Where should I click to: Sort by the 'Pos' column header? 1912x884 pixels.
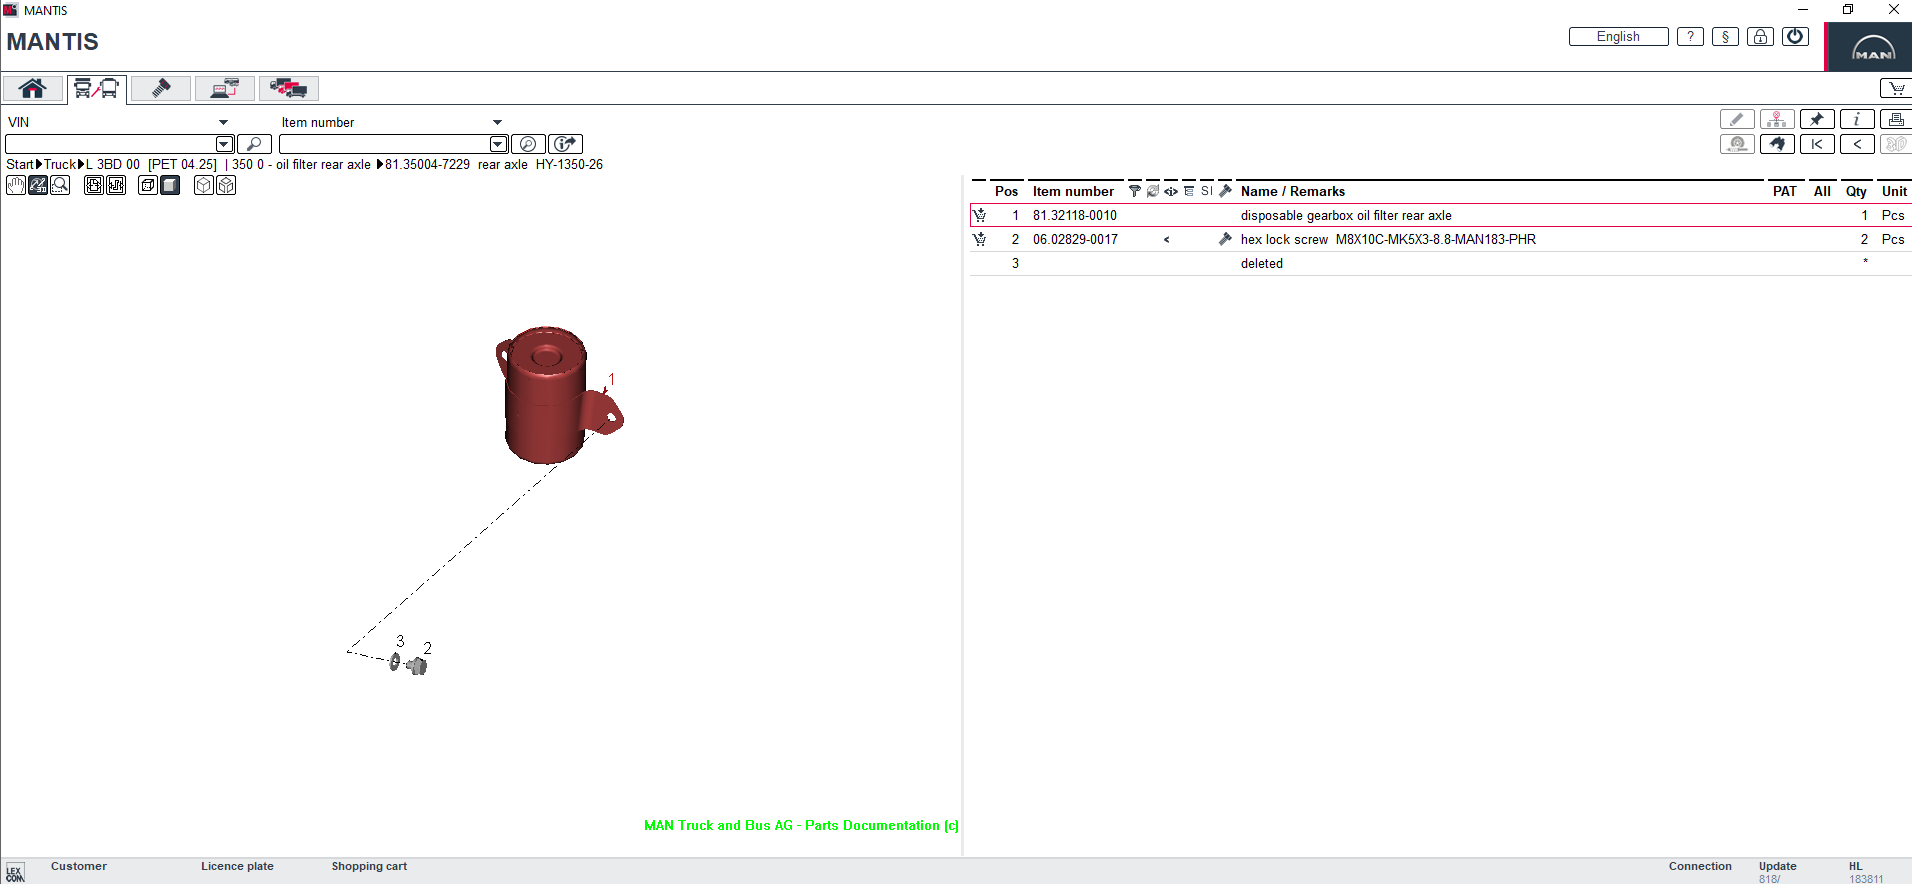point(1006,191)
